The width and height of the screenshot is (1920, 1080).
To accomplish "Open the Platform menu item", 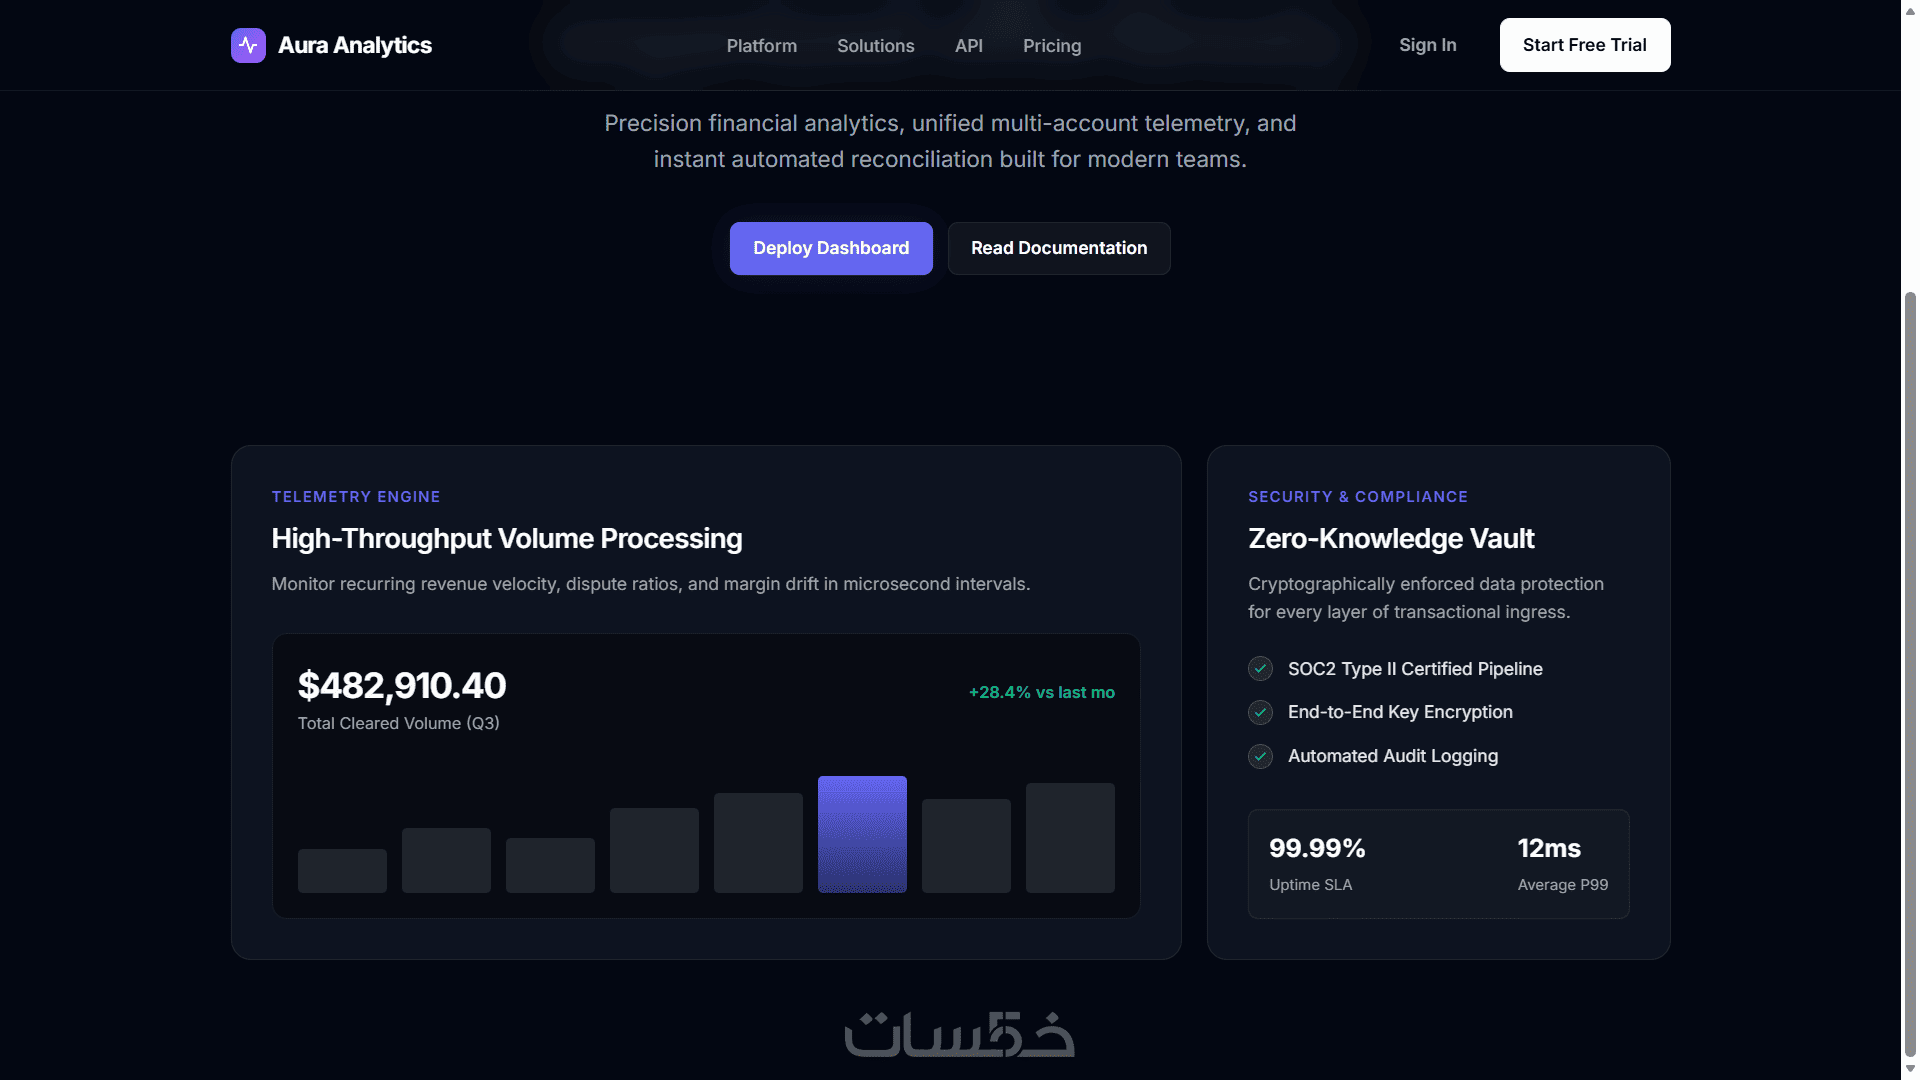I will 761,46.
